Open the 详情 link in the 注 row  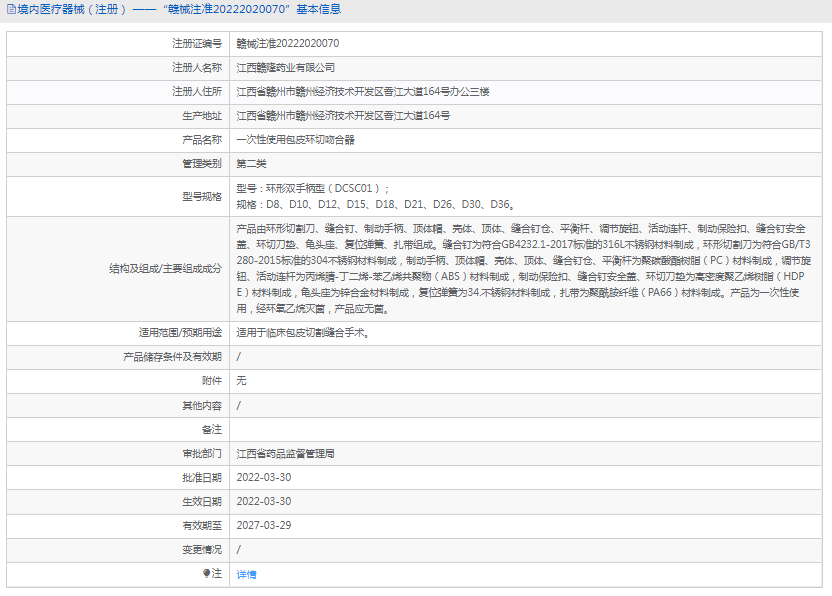tap(246, 574)
